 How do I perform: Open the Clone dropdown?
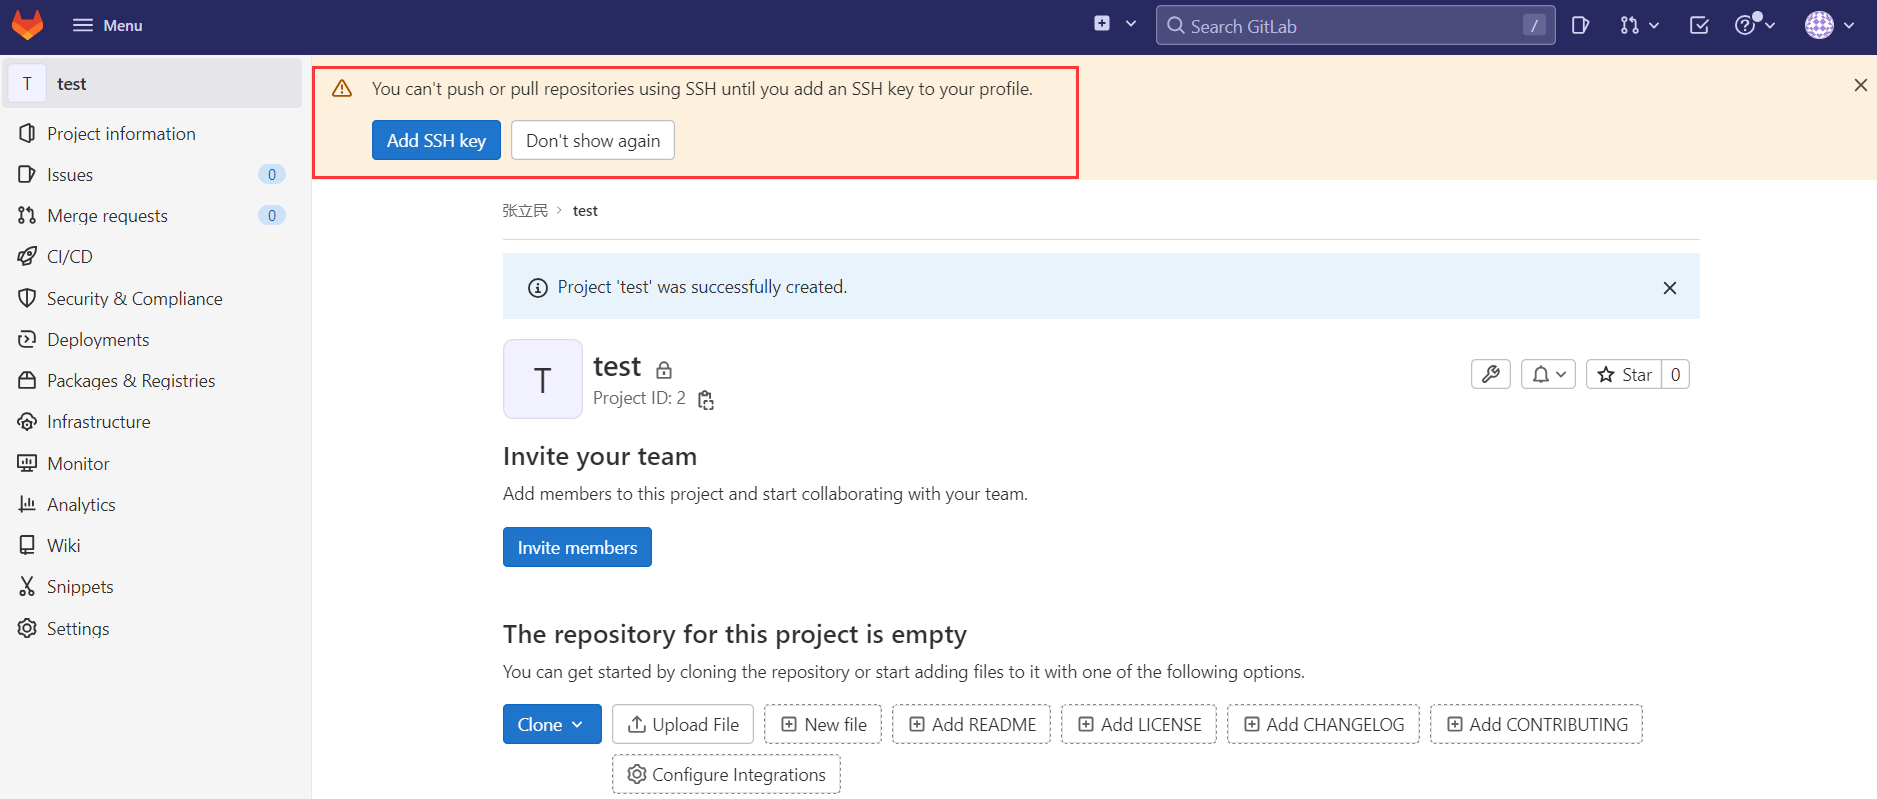tap(552, 724)
